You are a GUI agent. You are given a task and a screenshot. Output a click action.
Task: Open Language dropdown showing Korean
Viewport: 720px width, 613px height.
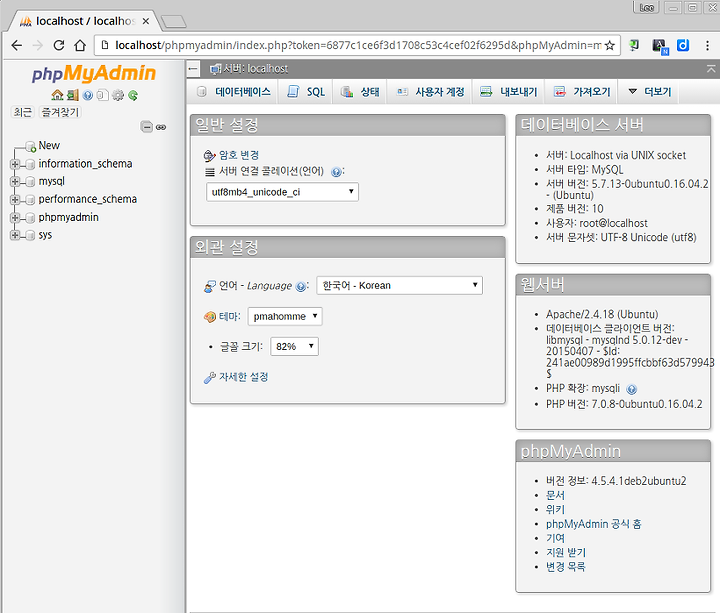pos(399,286)
